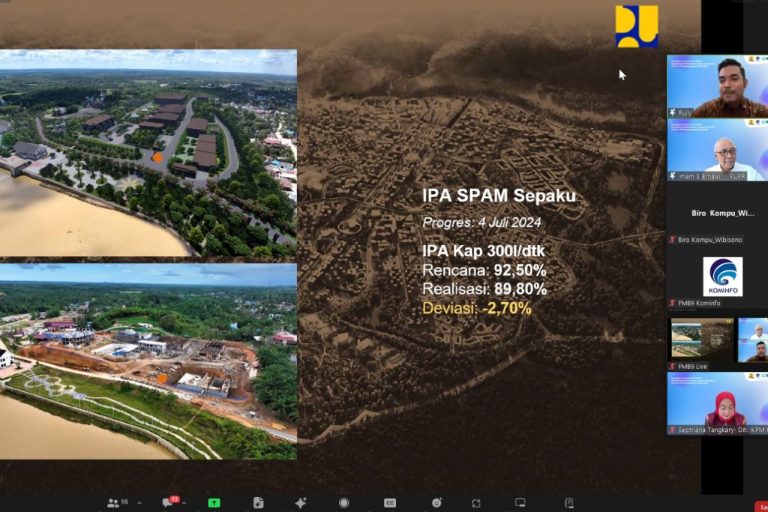
Task: Select the FMB9 Live video tile
Action: (702, 340)
